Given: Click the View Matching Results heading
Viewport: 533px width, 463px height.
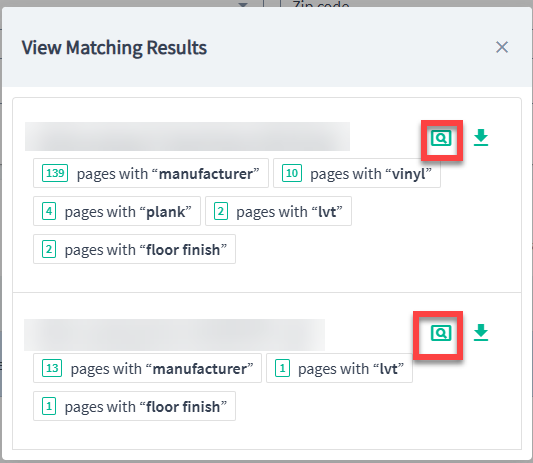Looking at the screenshot, I should [114, 48].
